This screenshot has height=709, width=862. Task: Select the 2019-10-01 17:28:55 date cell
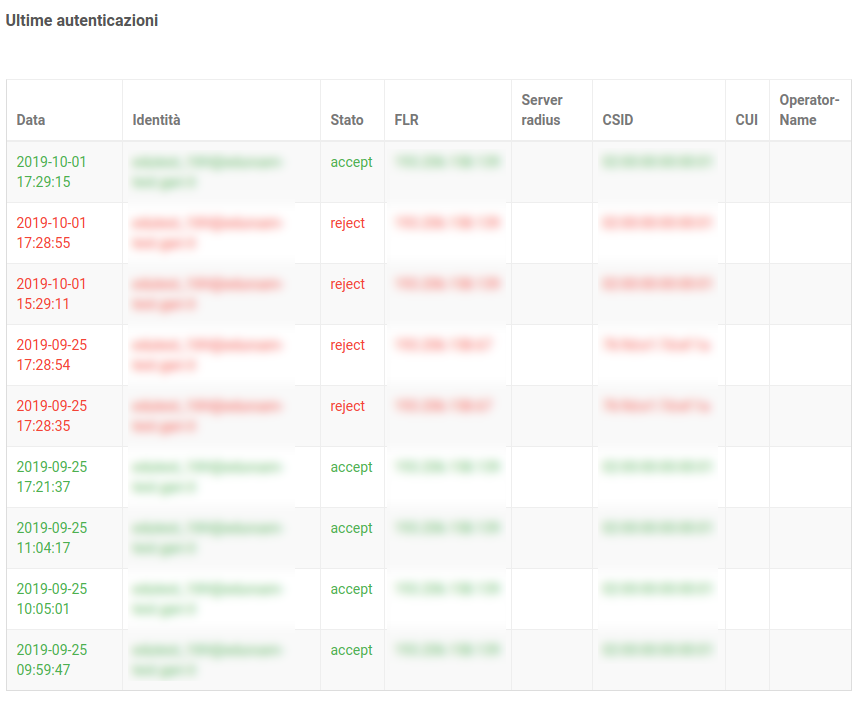52,233
